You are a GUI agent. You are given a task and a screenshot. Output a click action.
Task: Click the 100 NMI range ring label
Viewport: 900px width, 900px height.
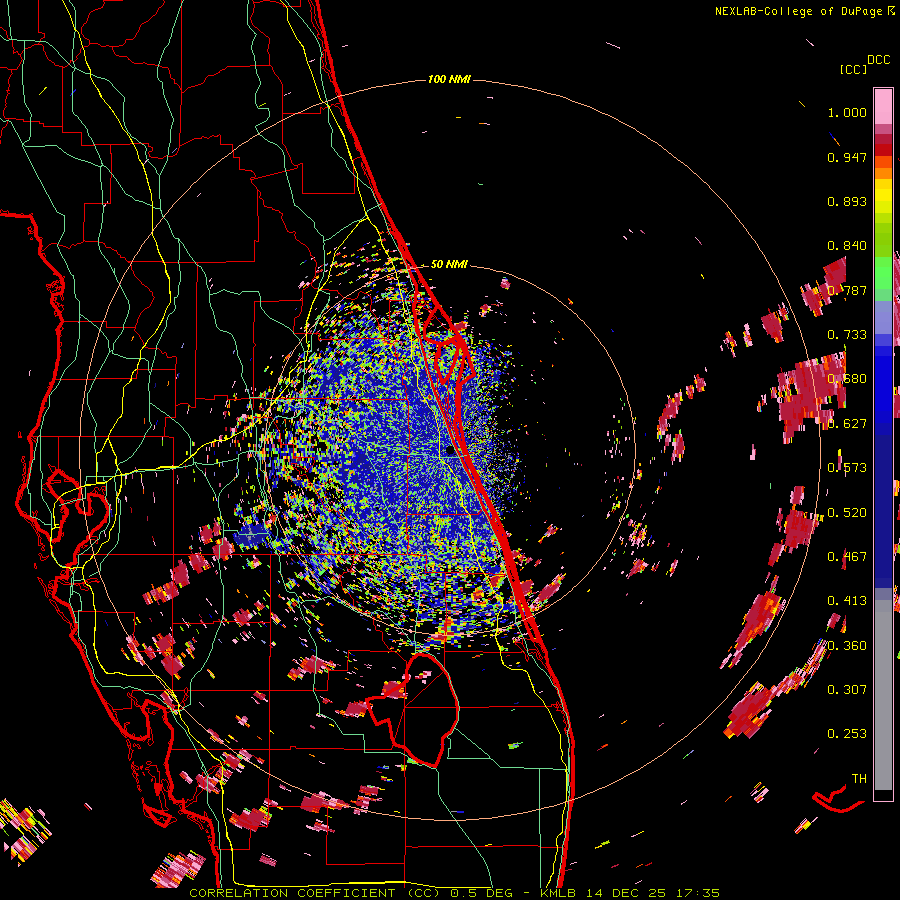click(449, 79)
